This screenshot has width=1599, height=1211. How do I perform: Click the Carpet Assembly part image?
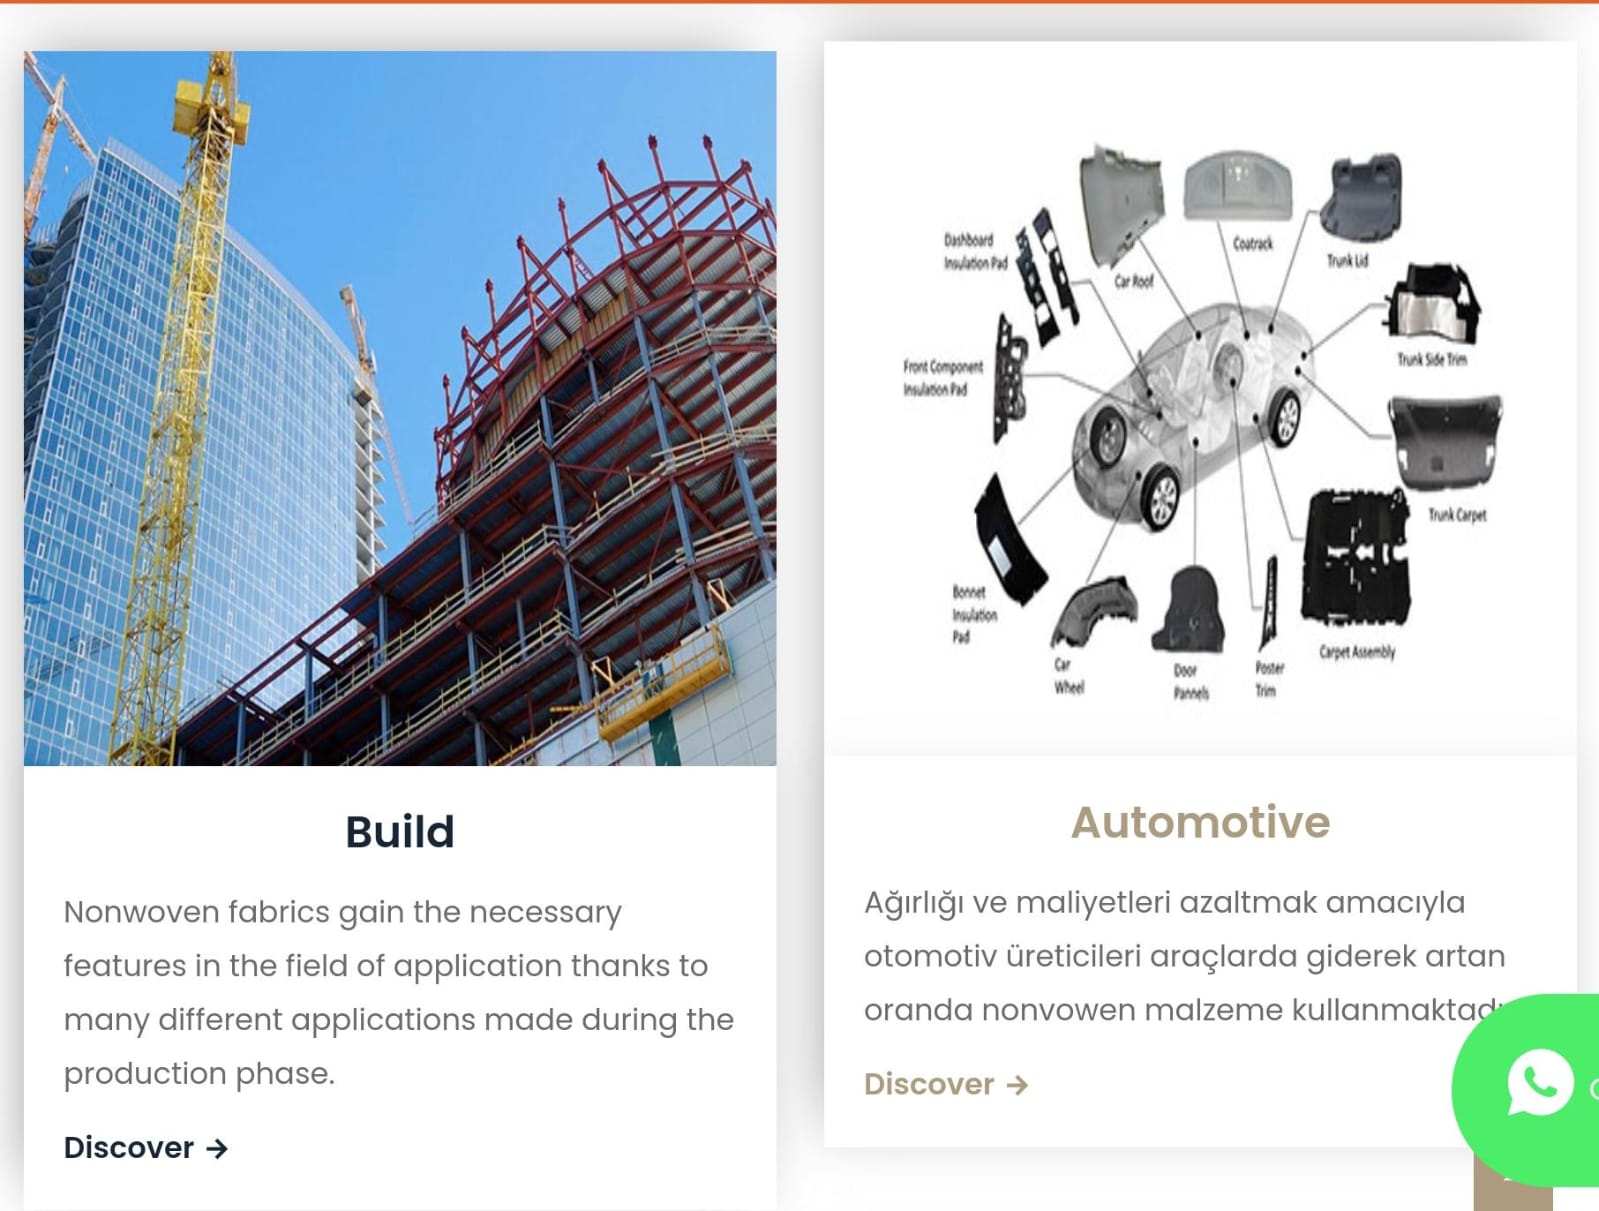(1356, 557)
